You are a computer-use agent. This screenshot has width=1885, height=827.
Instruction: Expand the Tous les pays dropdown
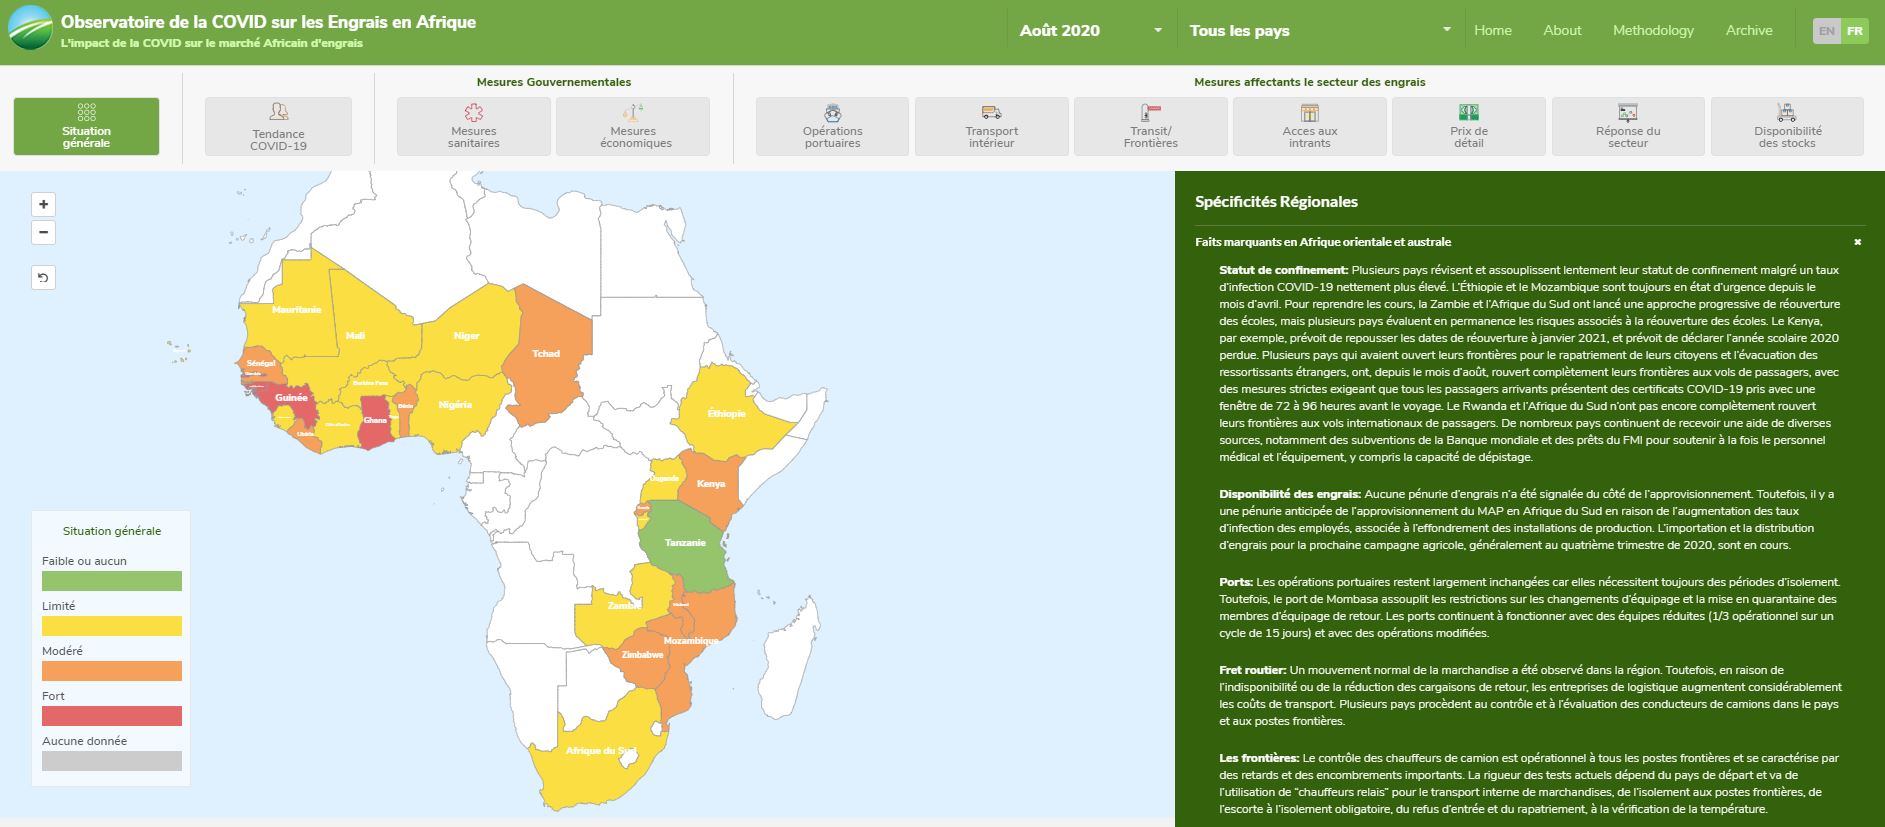(x=1319, y=31)
